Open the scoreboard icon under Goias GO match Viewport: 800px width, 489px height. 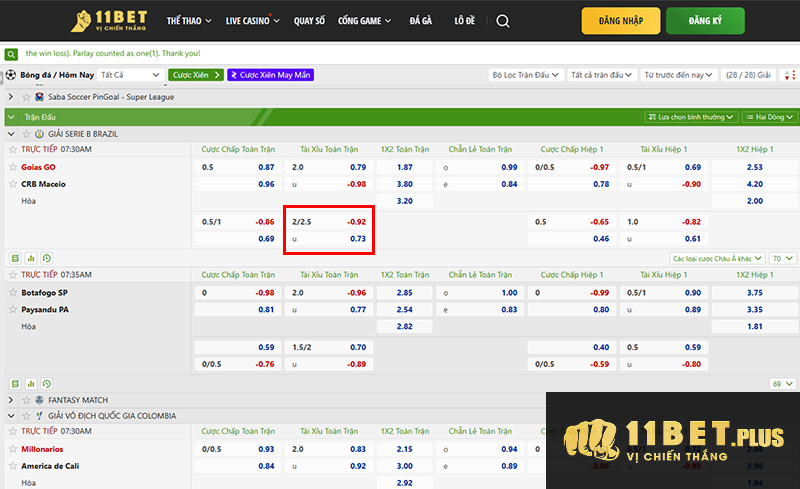pyautogui.click(x=15, y=258)
